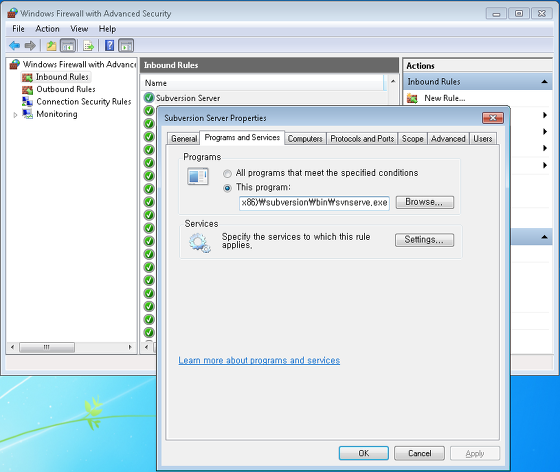Viewport: 560px width, 472px height.
Task: Click the Forward arrow in the toolbar
Action: click(x=30, y=45)
